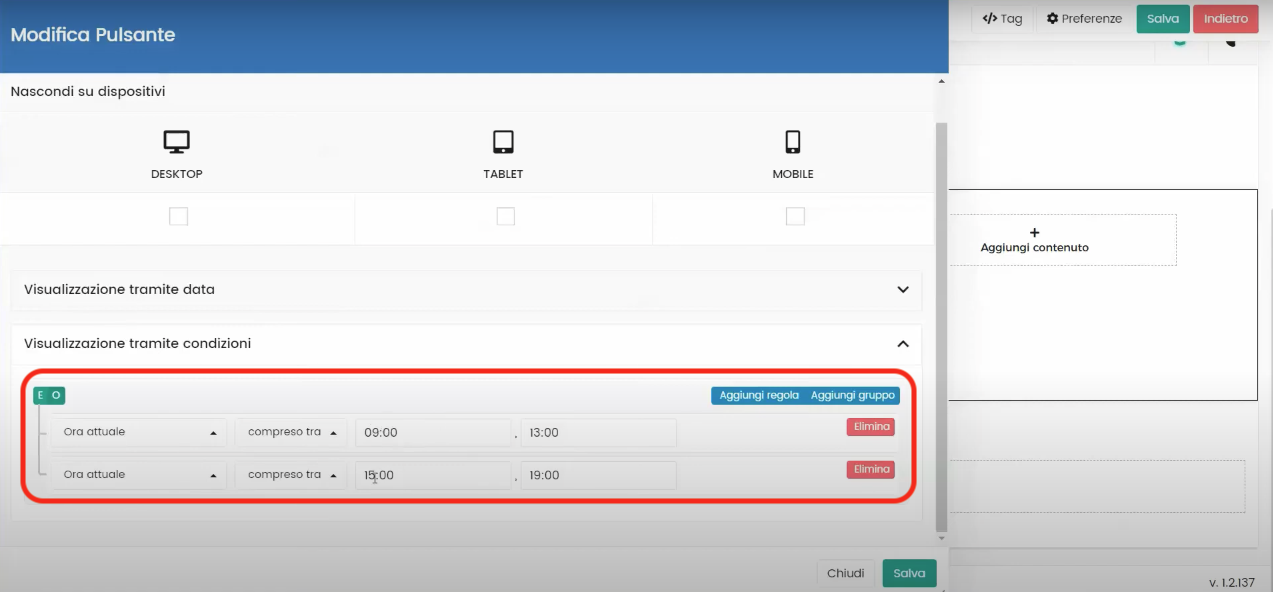Tick the Mobile hide checkbox
Screen dimensions: 1273x592
click(x=795, y=216)
